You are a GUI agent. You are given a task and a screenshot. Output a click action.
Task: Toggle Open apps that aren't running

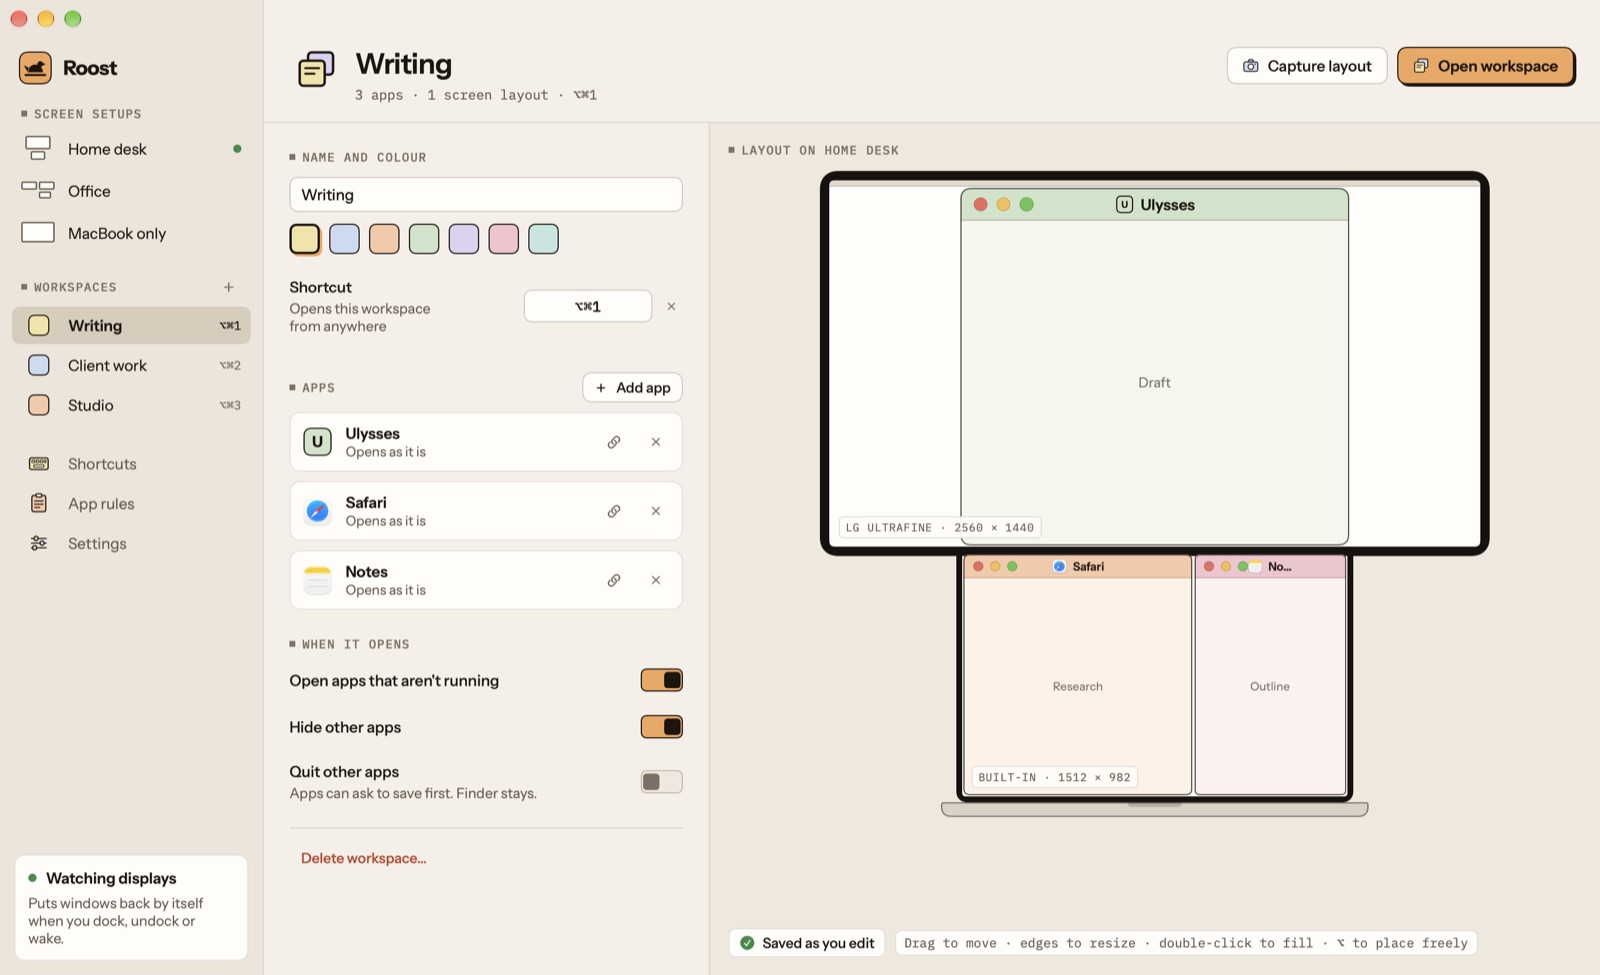point(662,681)
